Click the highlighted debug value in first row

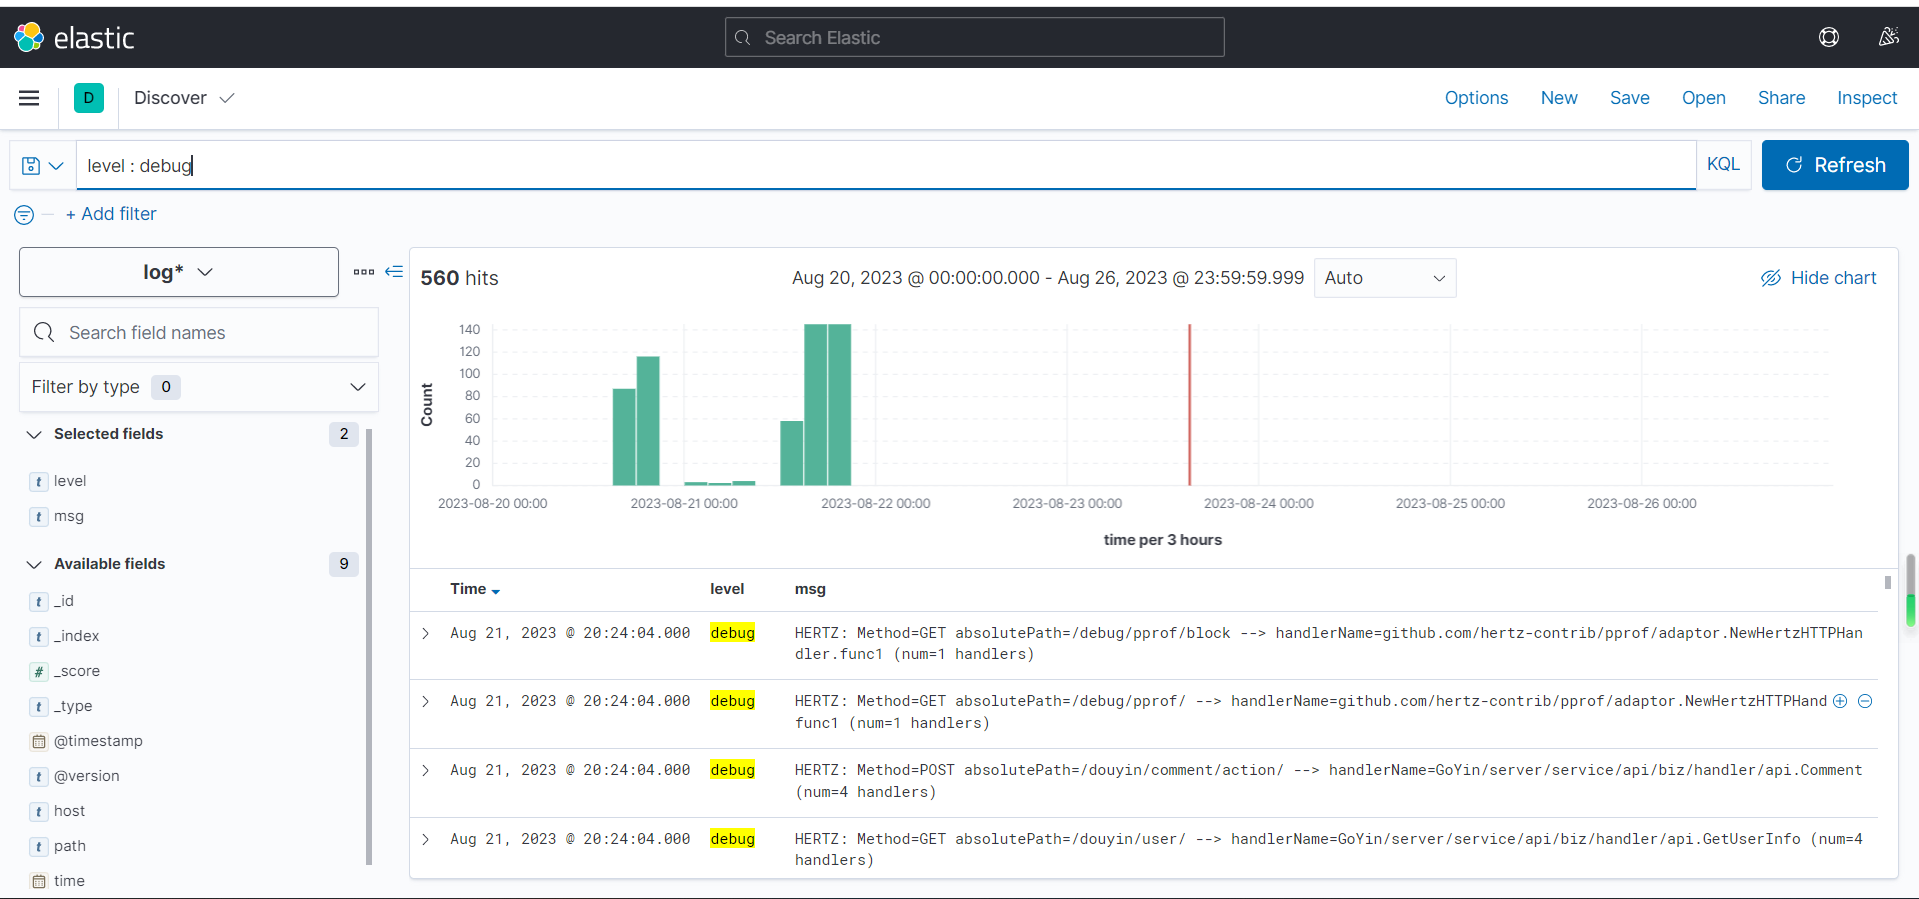coord(732,633)
